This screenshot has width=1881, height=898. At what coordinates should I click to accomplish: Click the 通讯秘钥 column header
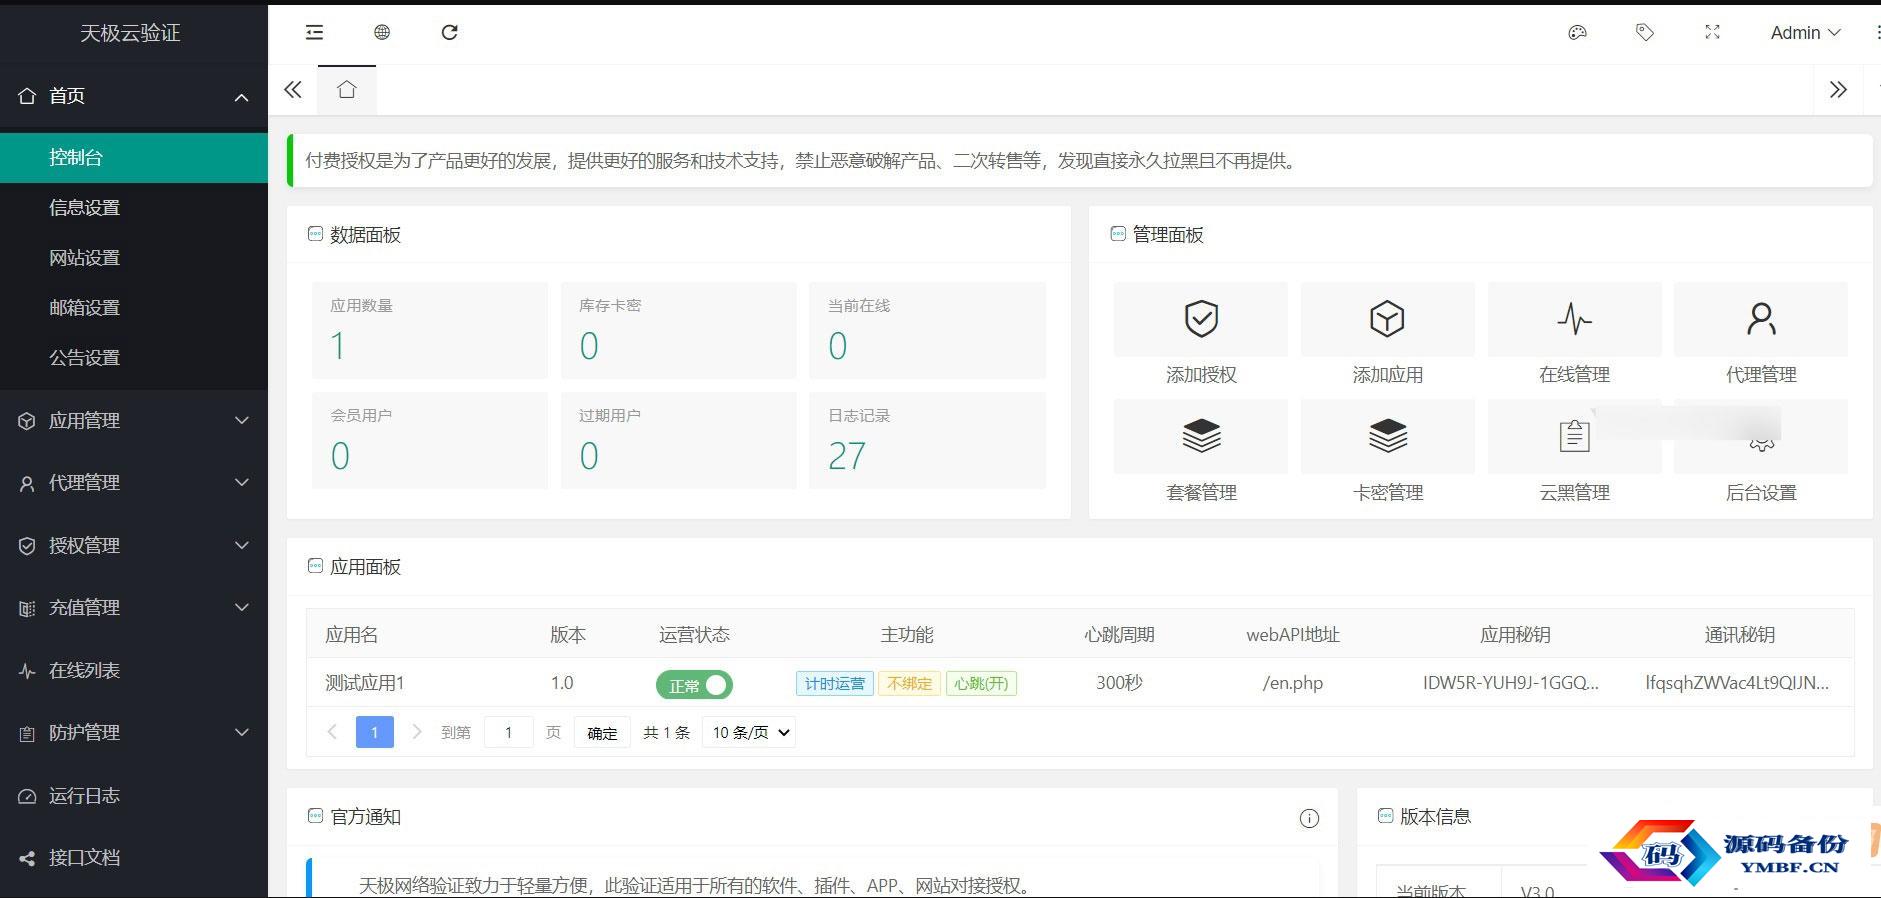click(1740, 634)
